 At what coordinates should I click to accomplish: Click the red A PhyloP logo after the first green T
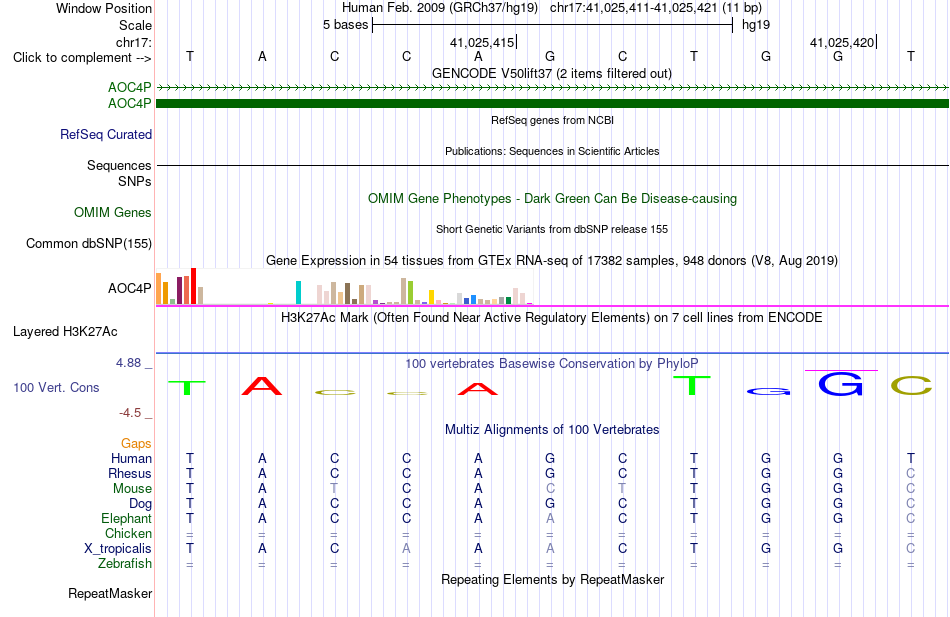point(262,385)
